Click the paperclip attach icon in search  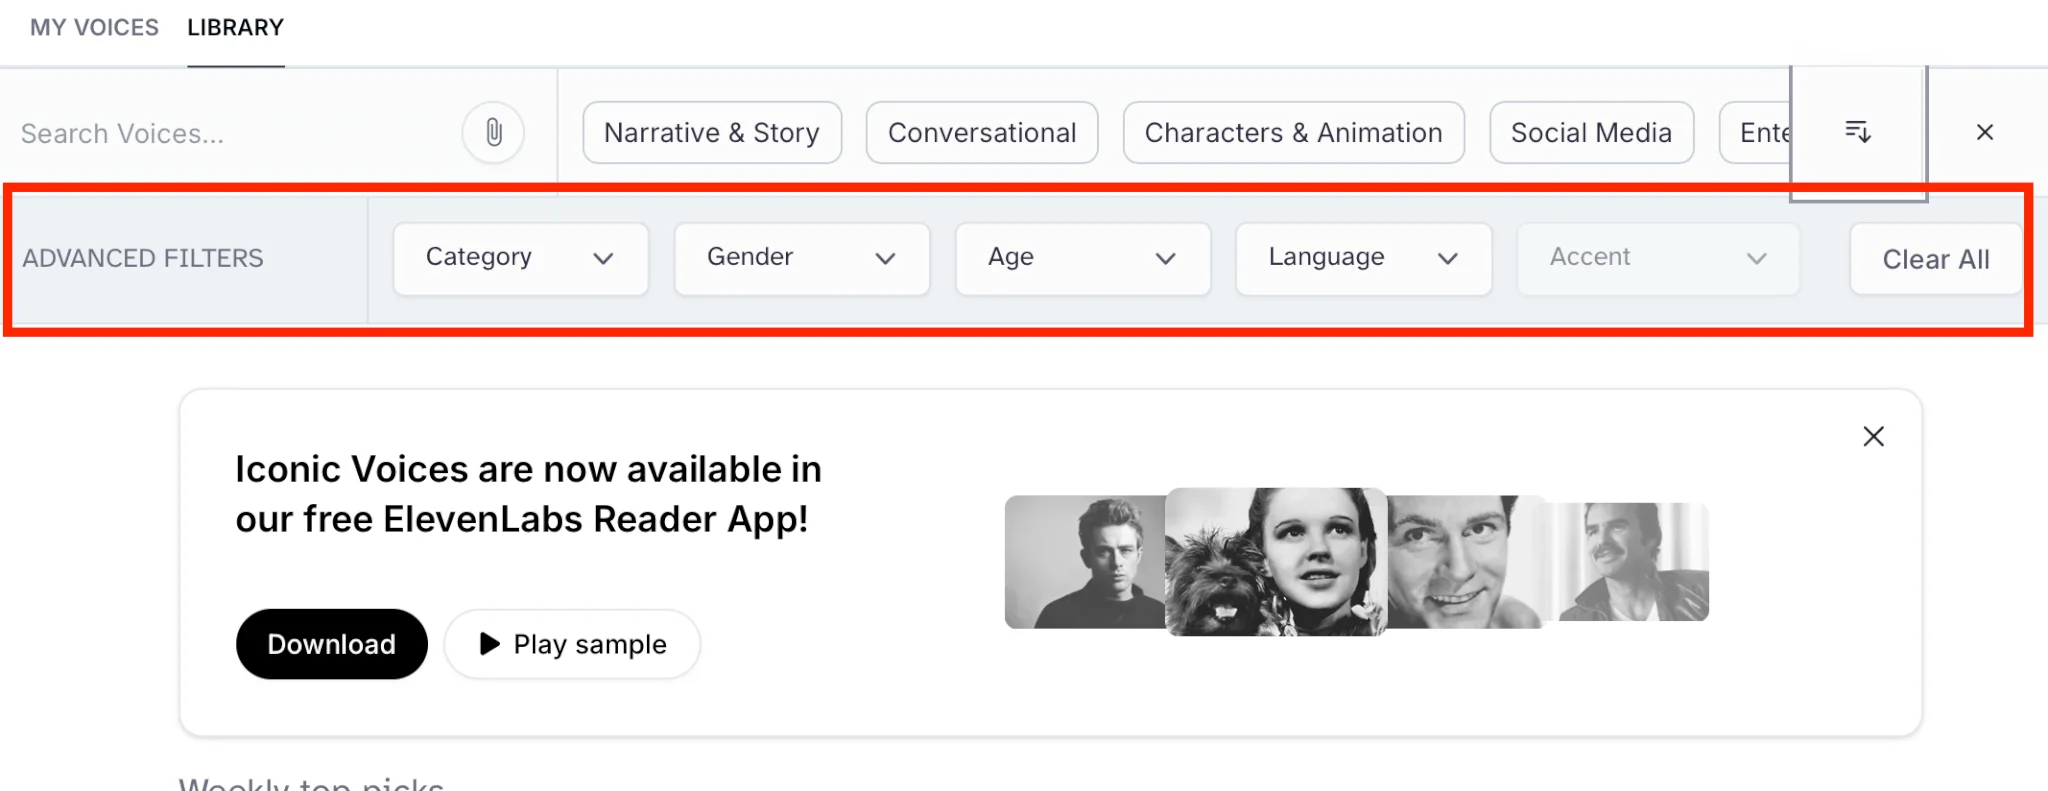[493, 132]
